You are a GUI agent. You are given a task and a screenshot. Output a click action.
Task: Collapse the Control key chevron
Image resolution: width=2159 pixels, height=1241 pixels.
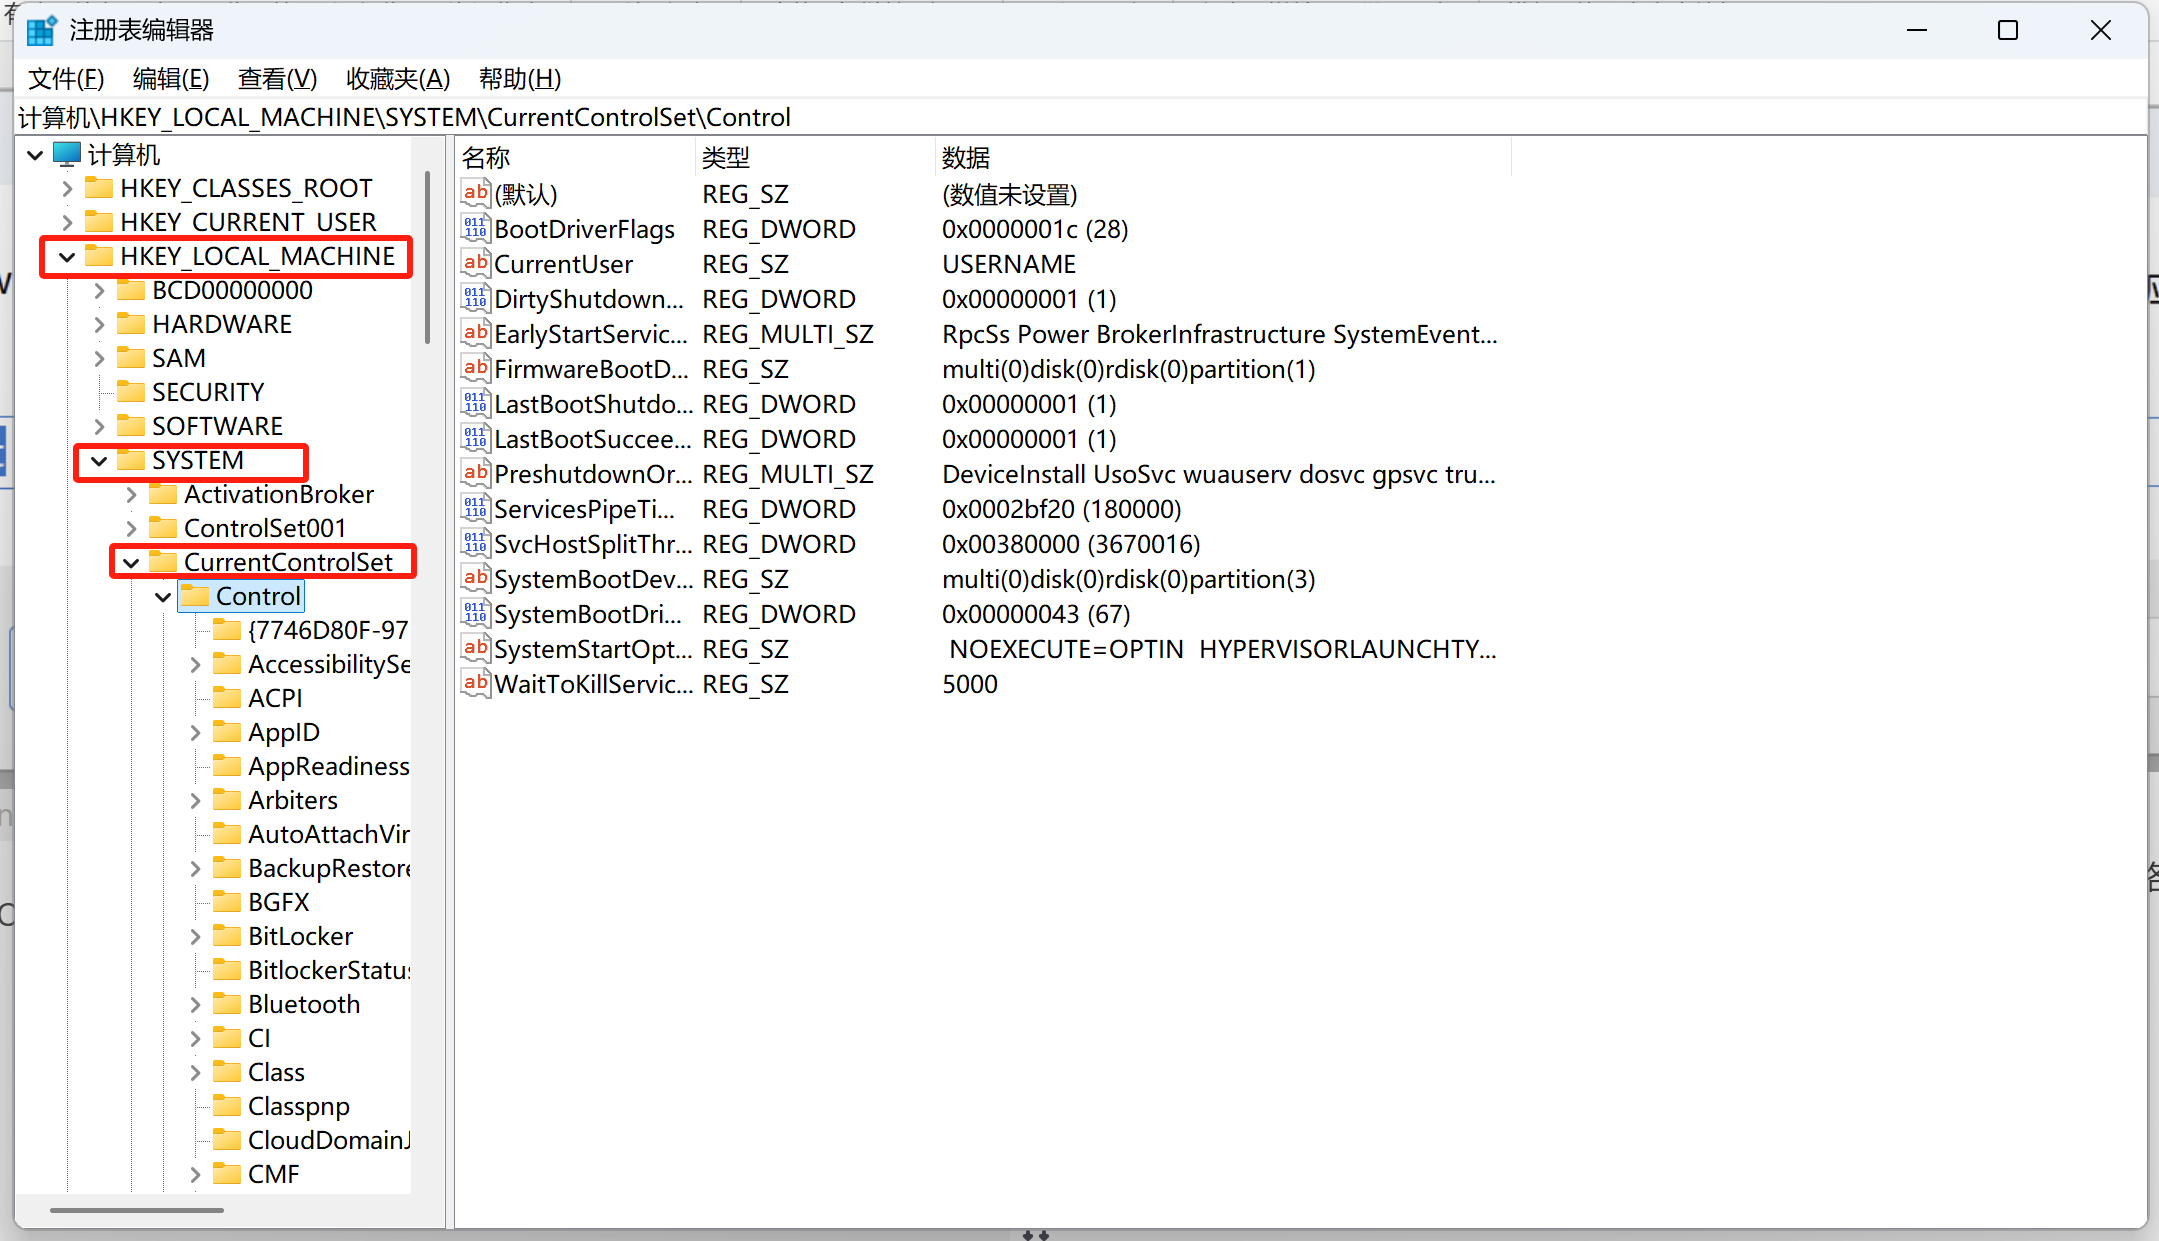coord(163,597)
